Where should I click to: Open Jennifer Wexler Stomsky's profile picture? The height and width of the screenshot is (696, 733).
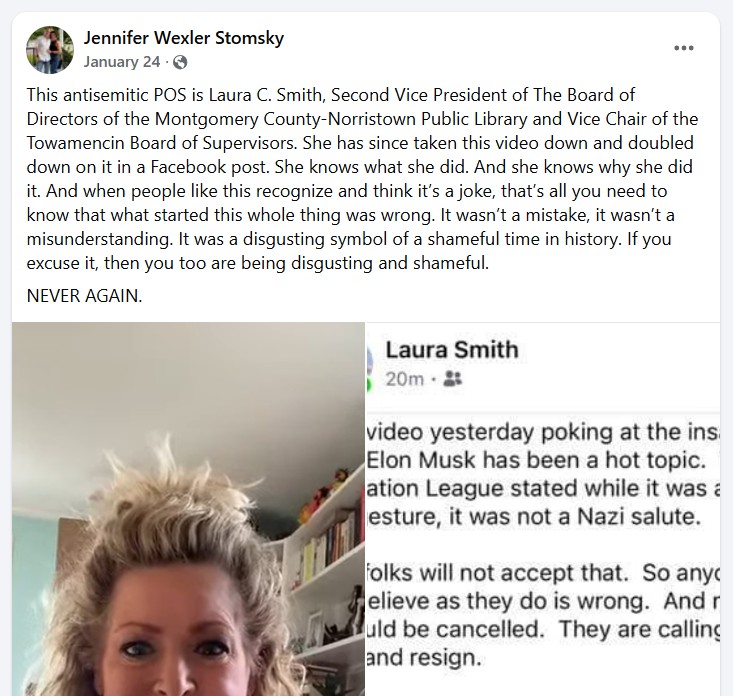tap(50, 50)
